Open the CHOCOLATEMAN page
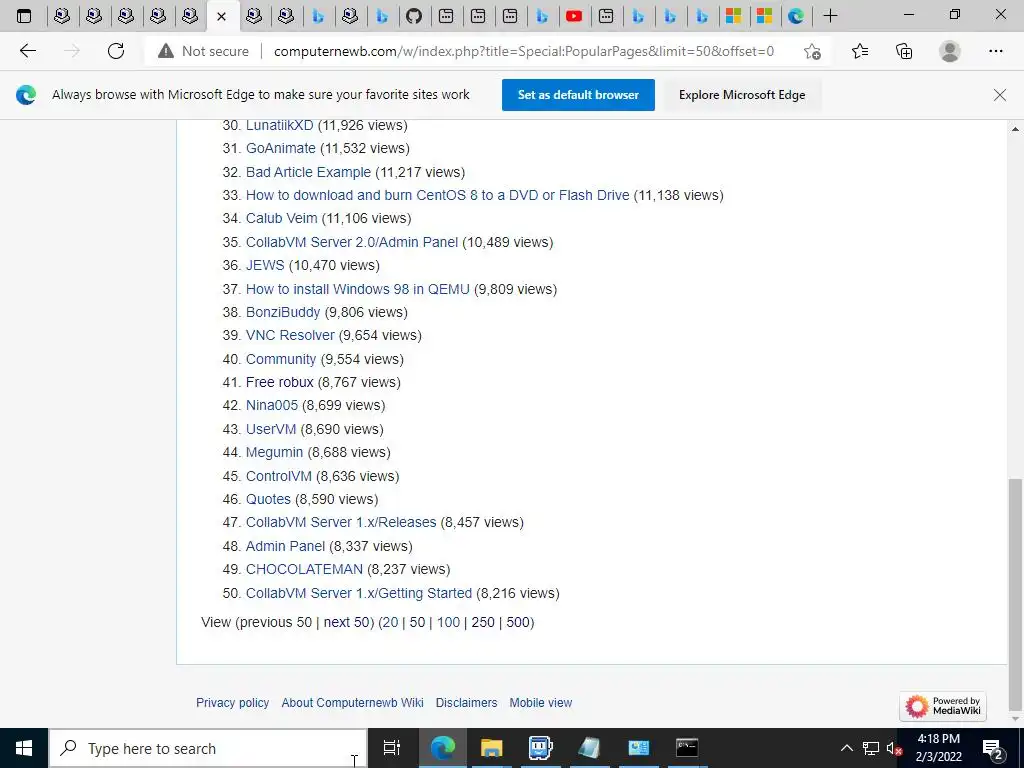This screenshot has height=768, width=1024. coord(304,569)
